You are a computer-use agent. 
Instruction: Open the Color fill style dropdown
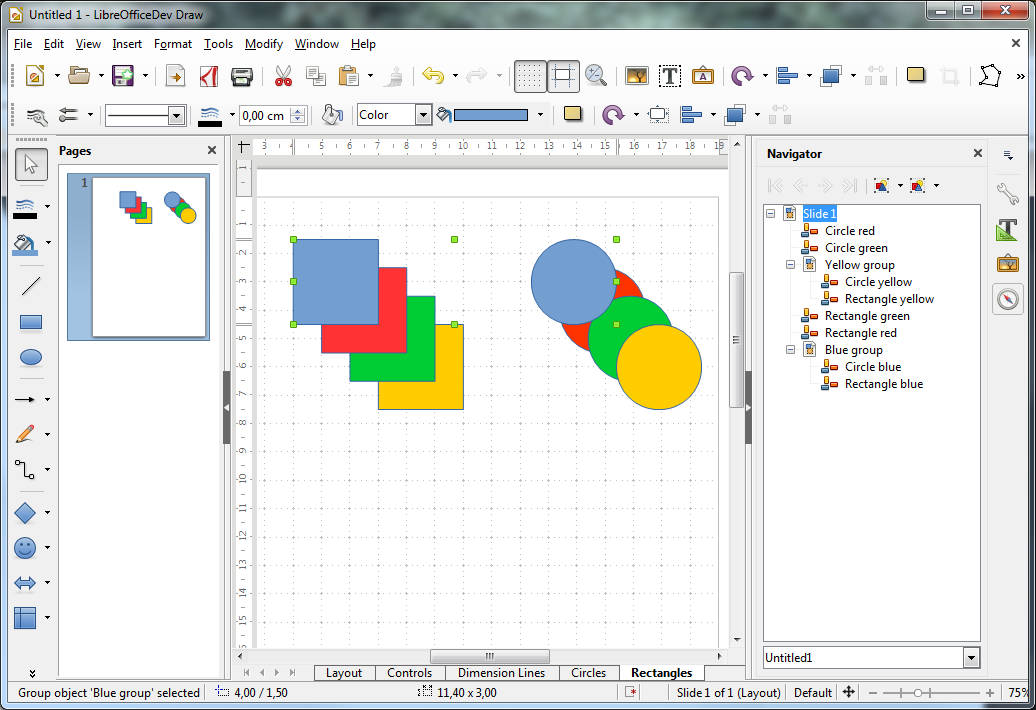[423, 115]
